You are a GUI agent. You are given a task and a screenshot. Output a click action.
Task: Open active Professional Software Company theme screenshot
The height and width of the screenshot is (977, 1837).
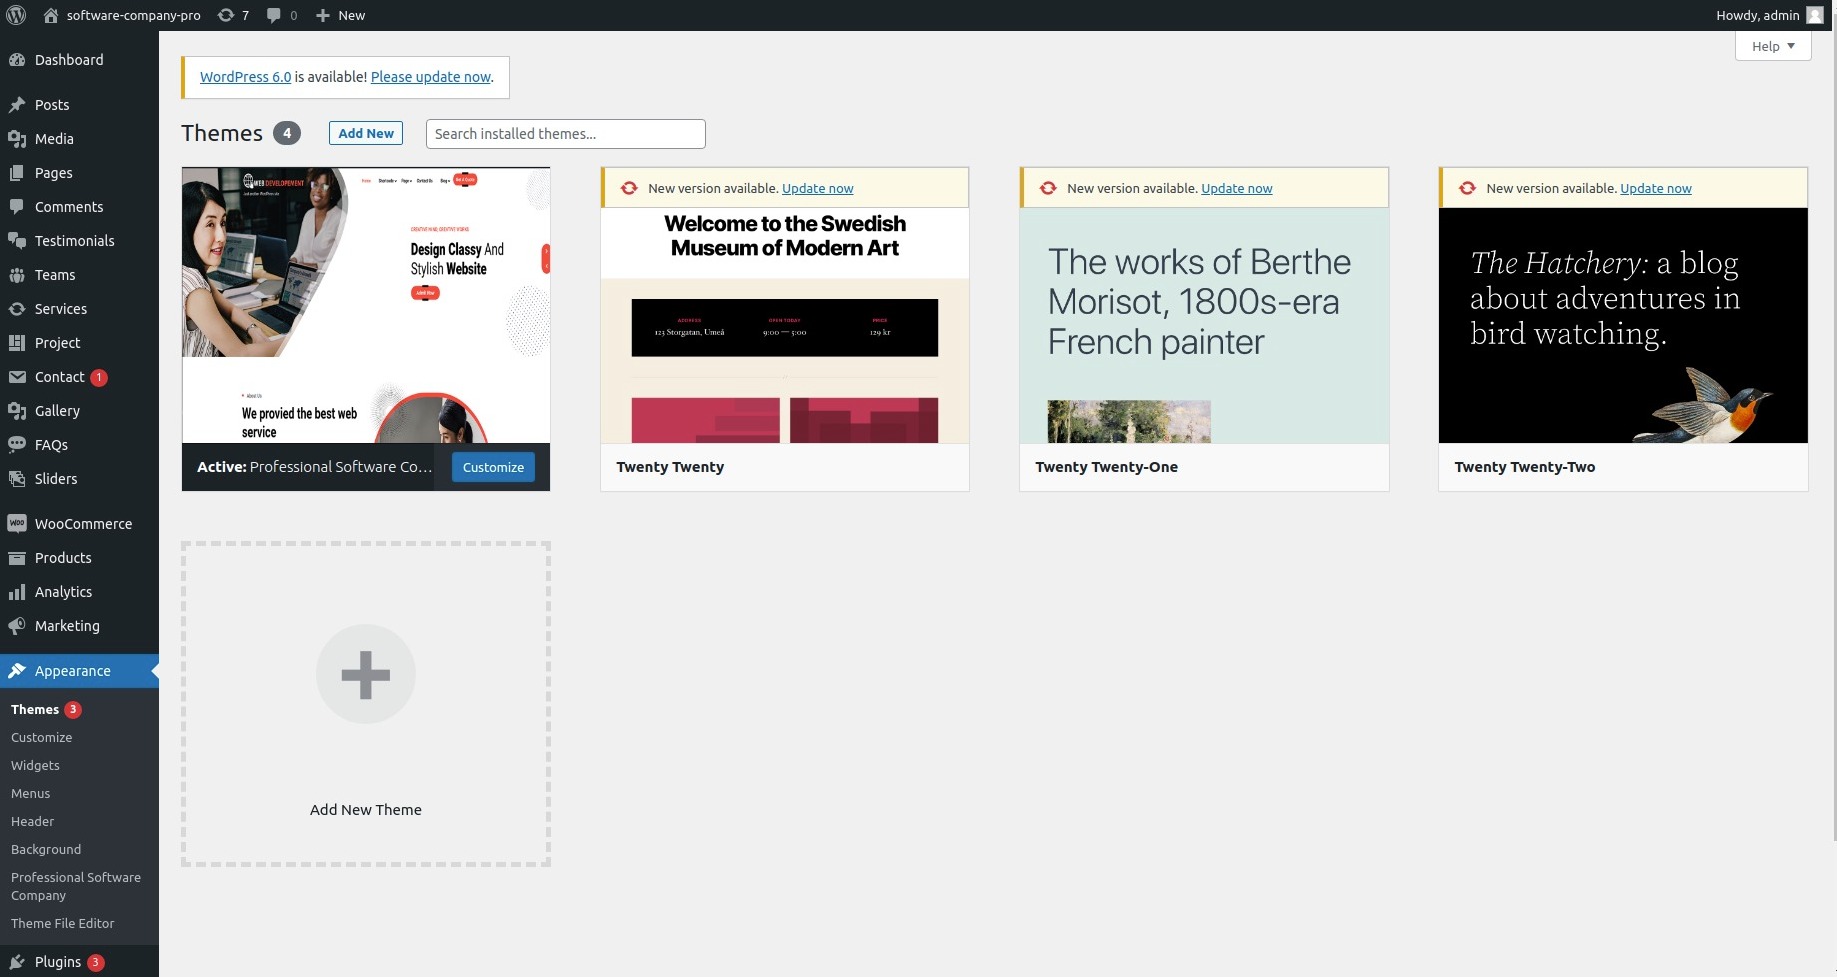tap(366, 305)
